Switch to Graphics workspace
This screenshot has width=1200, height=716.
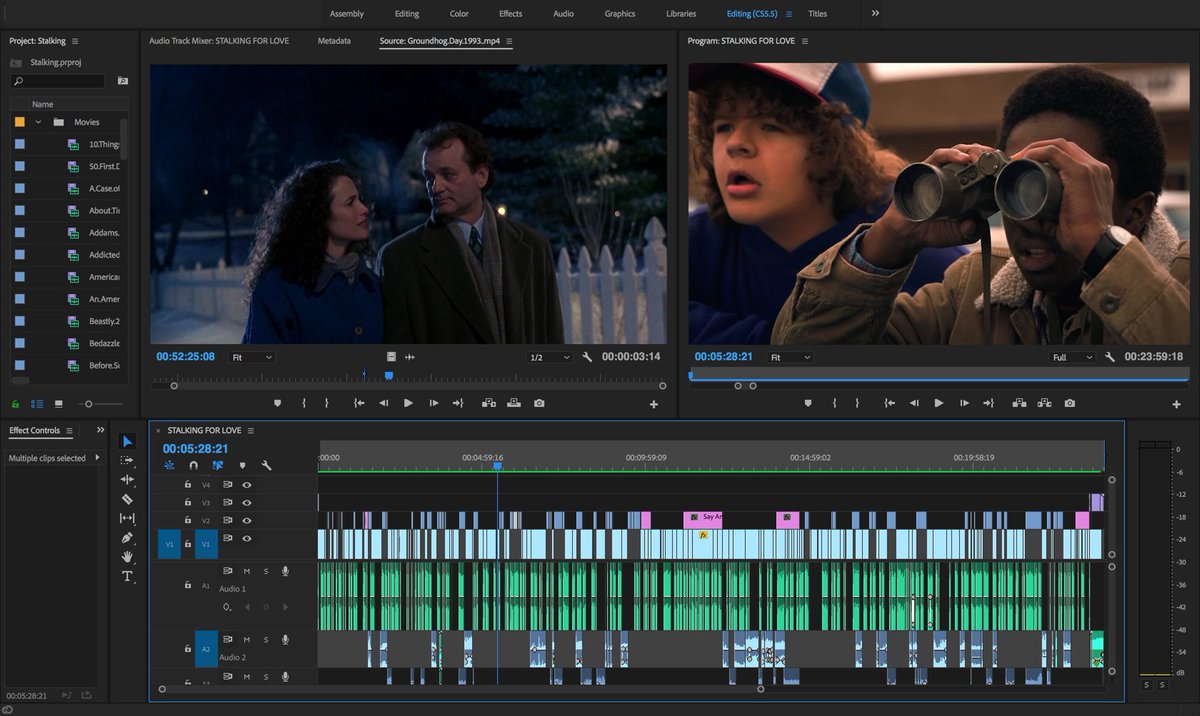(x=620, y=14)
